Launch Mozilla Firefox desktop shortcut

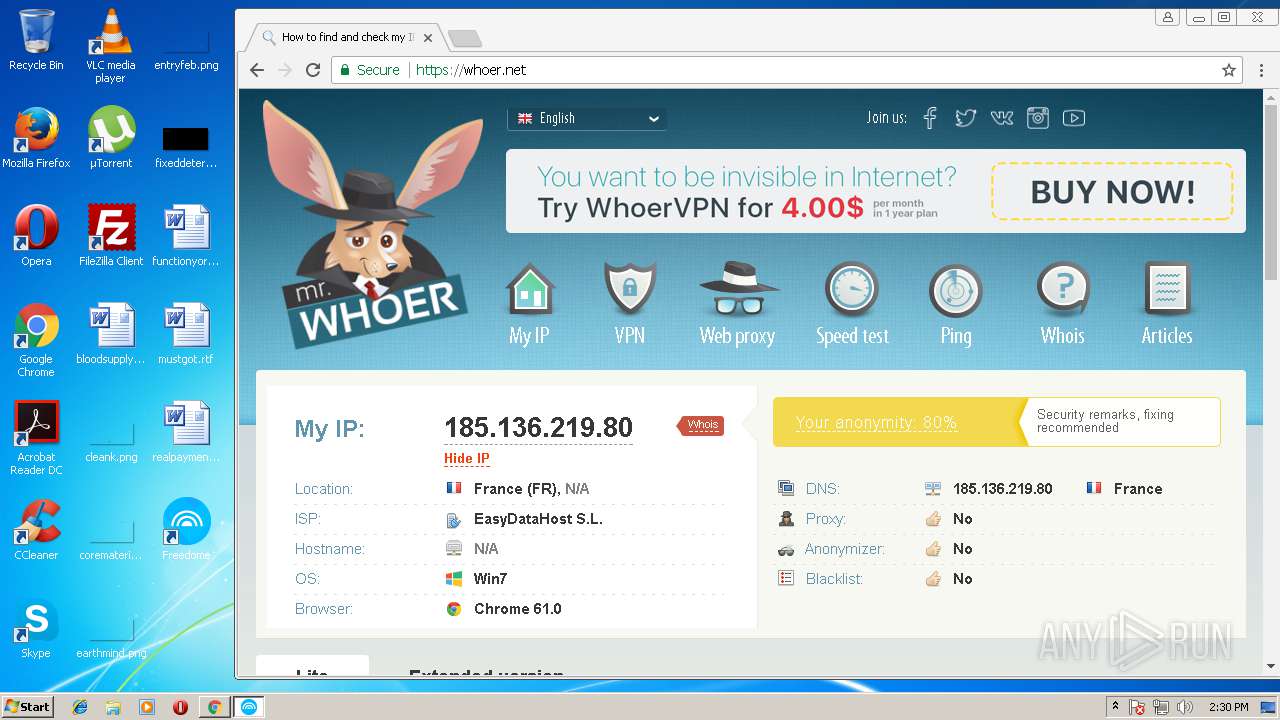[x=36, y=138]
